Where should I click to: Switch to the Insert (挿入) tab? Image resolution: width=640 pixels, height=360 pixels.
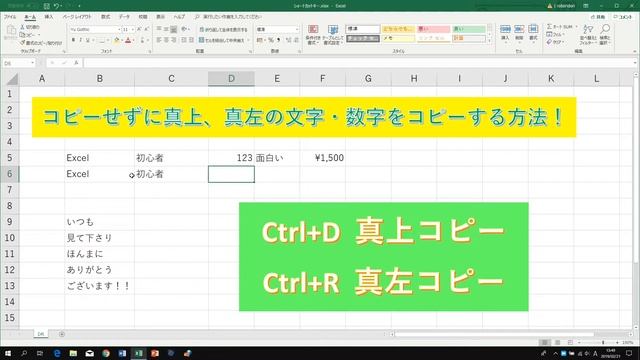point(49,17)
